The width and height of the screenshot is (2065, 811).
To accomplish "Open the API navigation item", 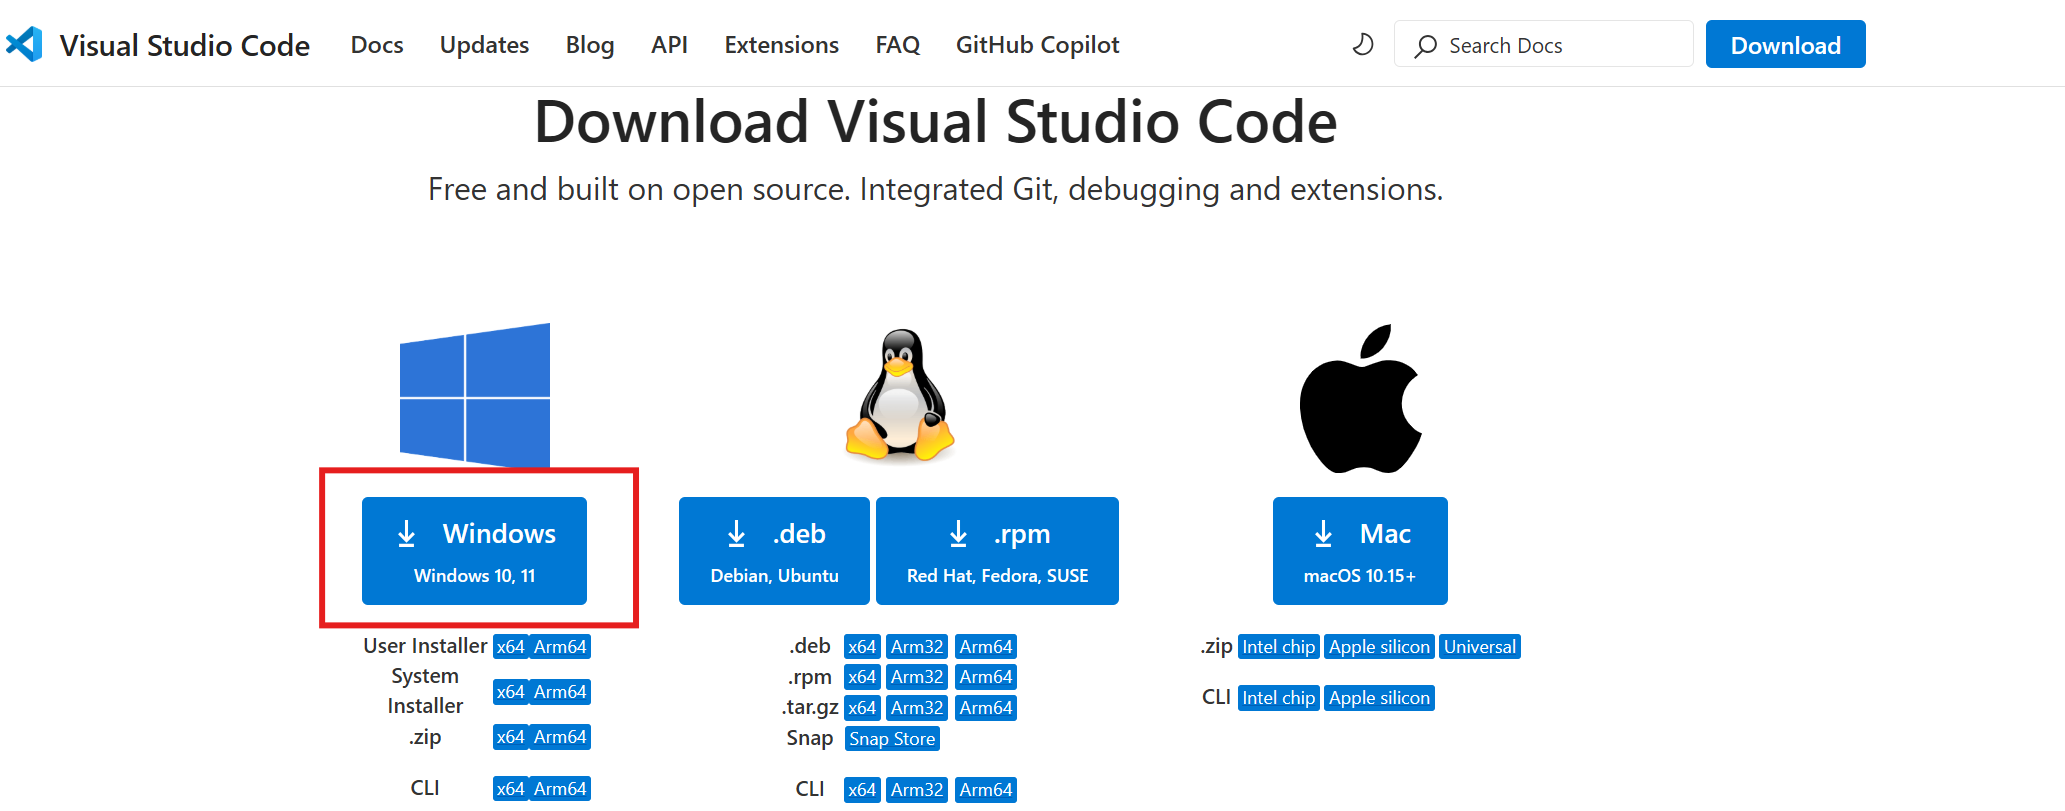I will pos(669,45).
